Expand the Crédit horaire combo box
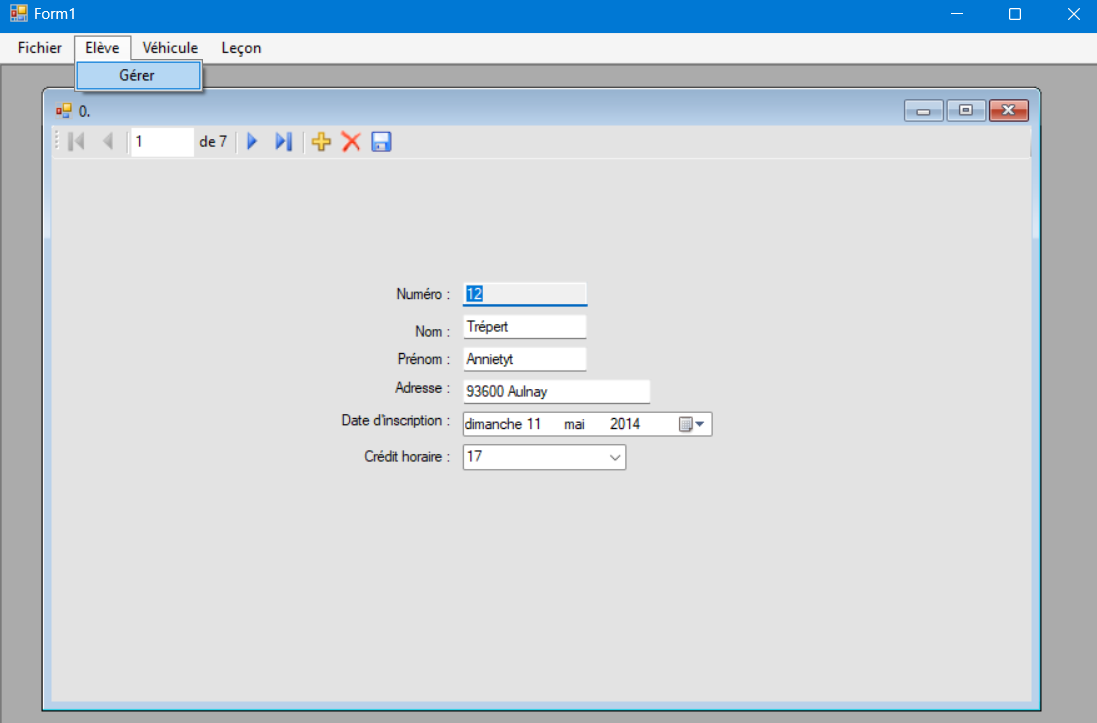Viewport: 1097px width, 723px height. (x=614, y=457)
